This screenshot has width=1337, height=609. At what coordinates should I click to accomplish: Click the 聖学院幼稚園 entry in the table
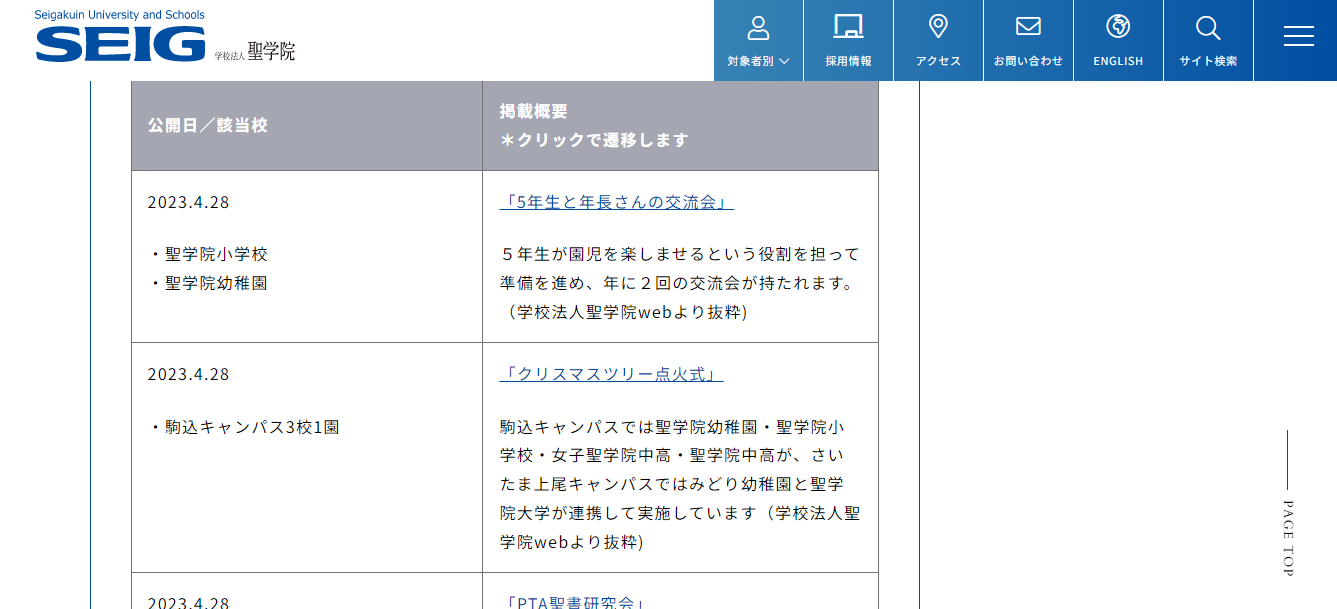pos(216,283)
